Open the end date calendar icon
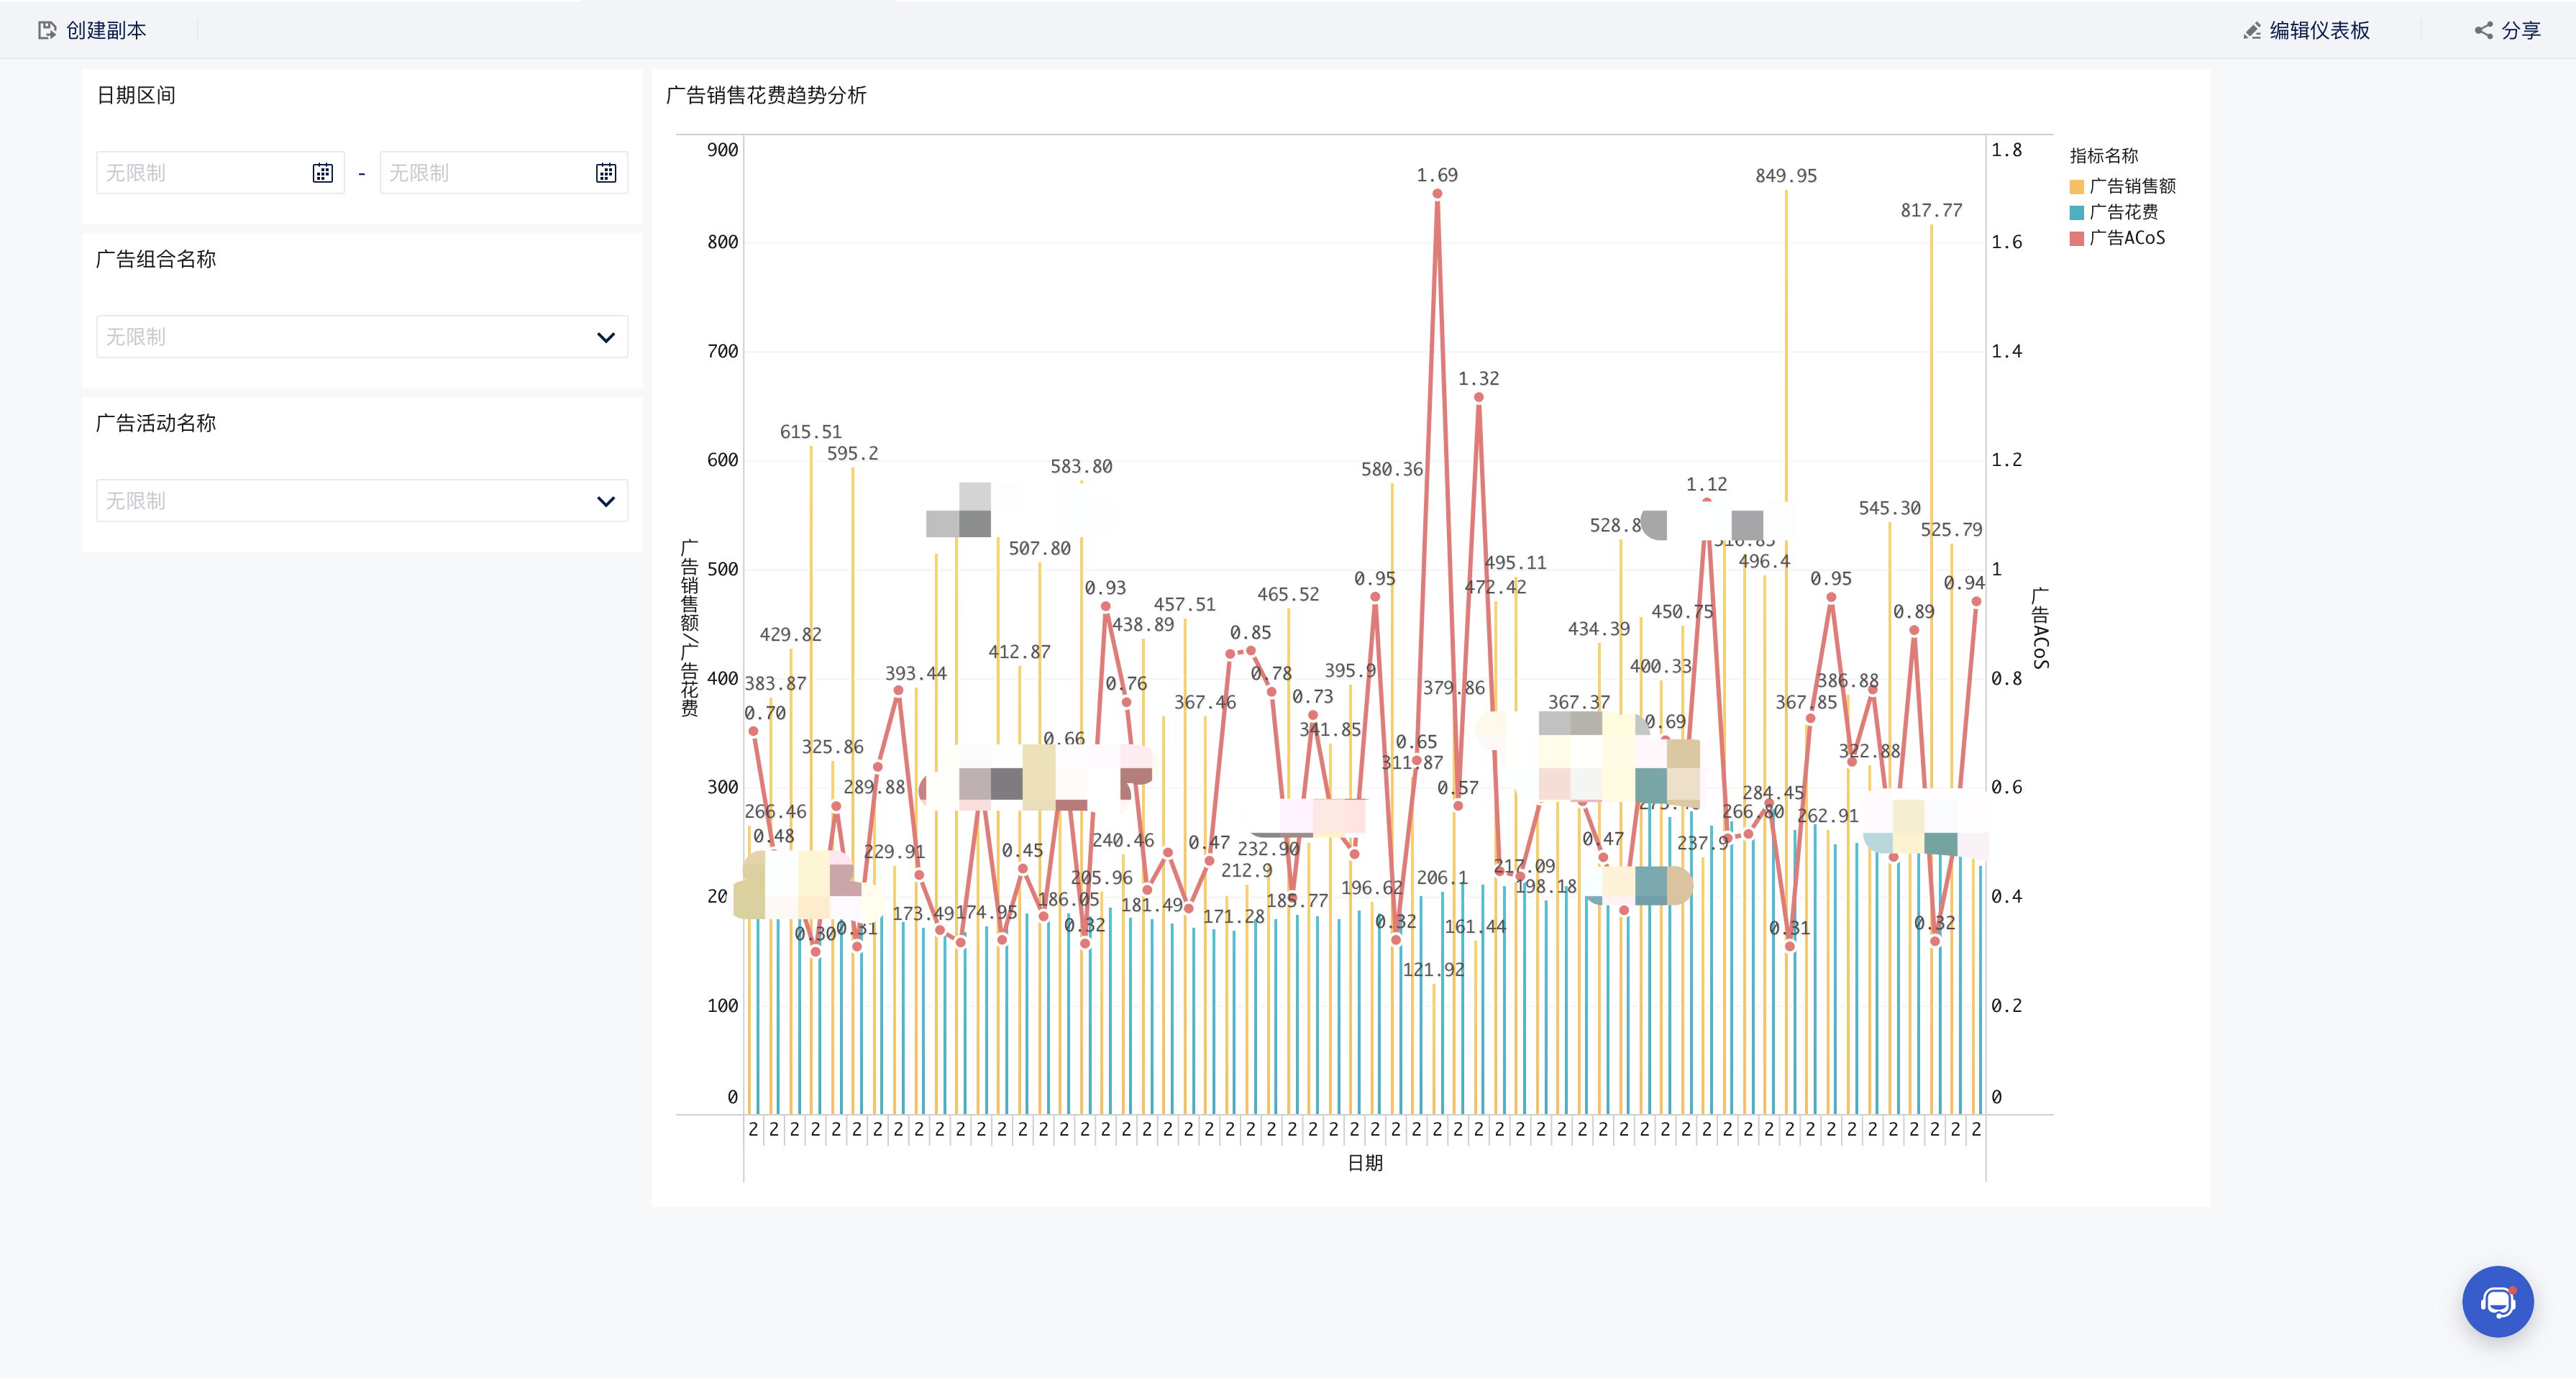2576x1378 pixels. (x=606, y=173)
